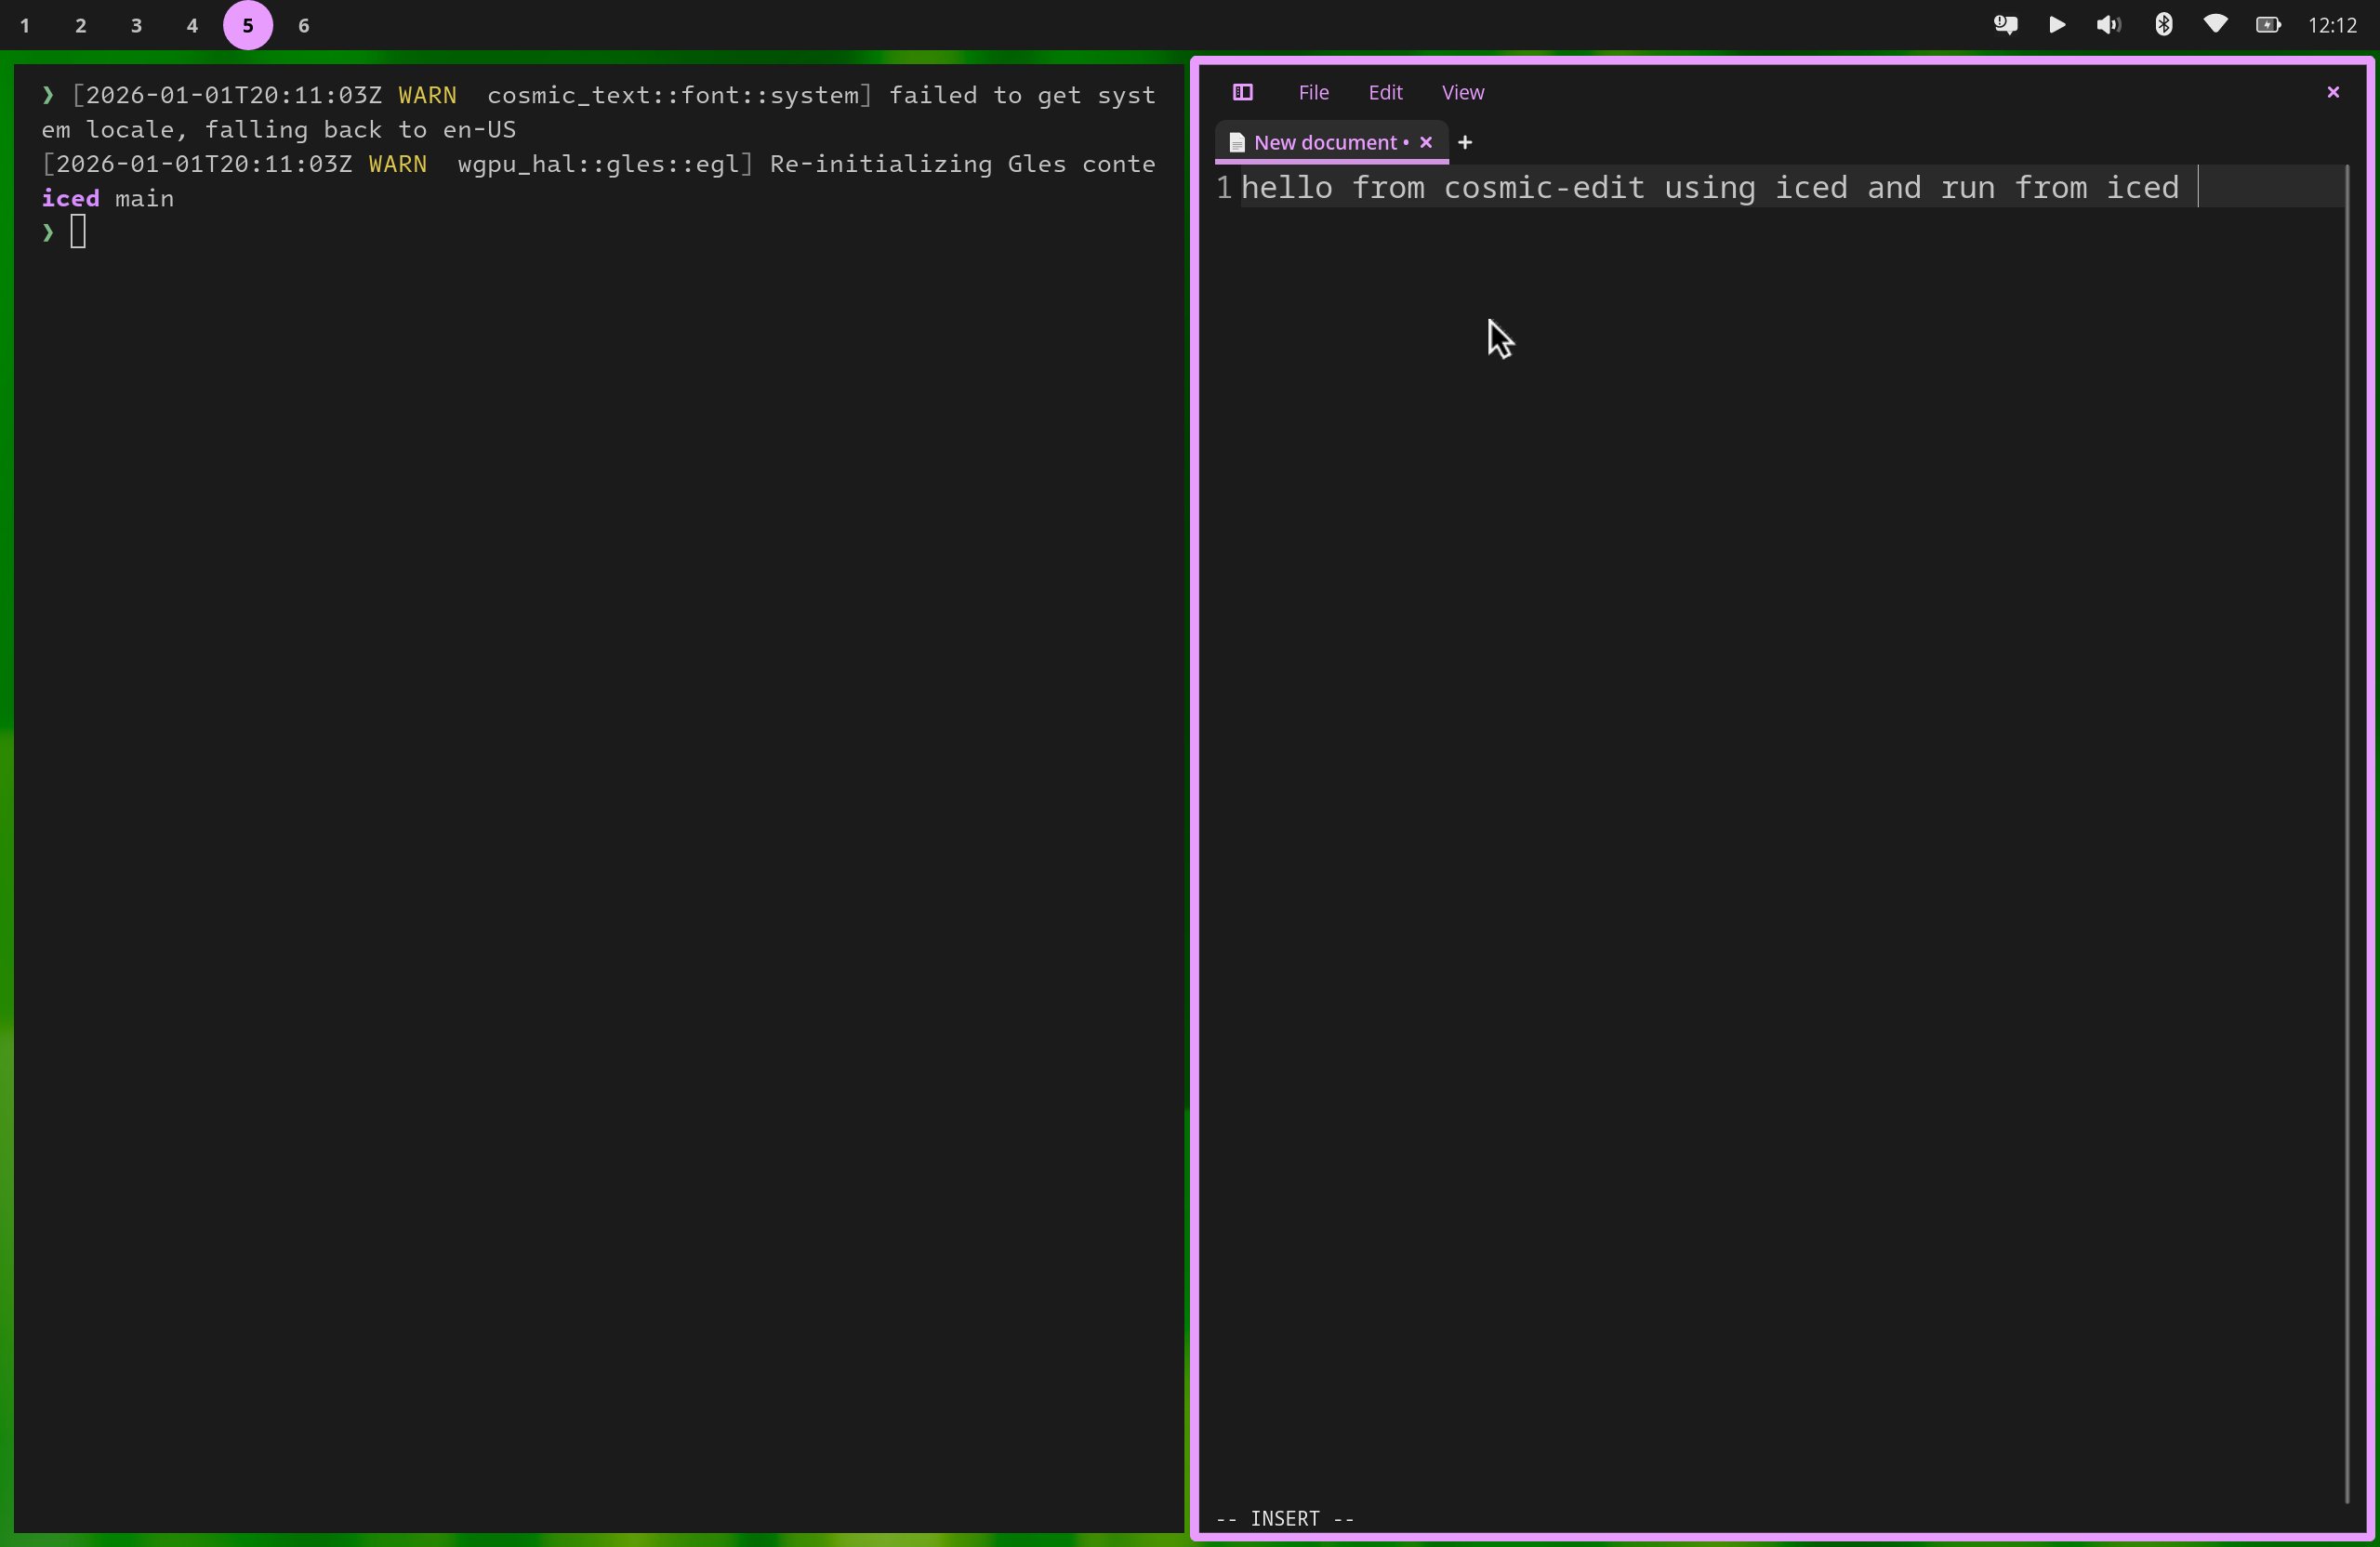Open the File menu
Viewport: 2380px width, 1547px height.
[1313, 92]
